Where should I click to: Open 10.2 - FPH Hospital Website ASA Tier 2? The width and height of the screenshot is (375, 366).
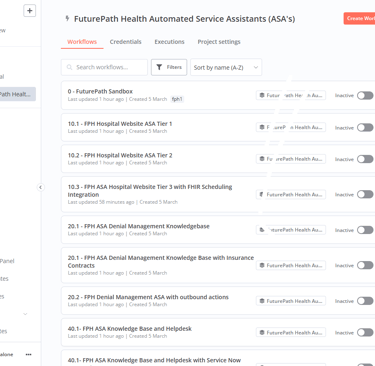[x=120, y=155]
